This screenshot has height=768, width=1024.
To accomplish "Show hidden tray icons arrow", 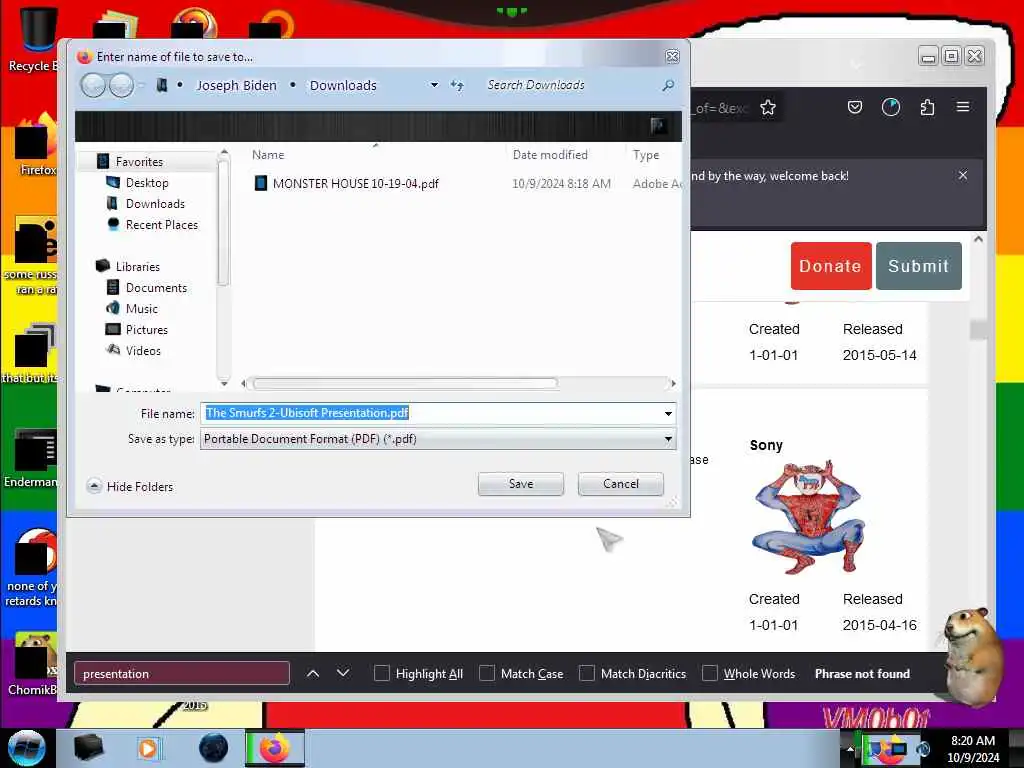I will [x=850, y=749].
